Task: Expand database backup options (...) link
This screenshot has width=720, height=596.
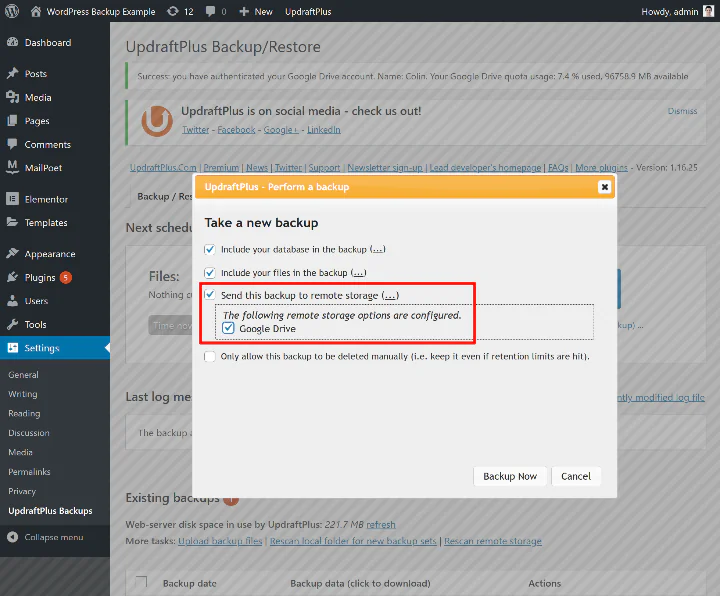Action: point(378,249)
